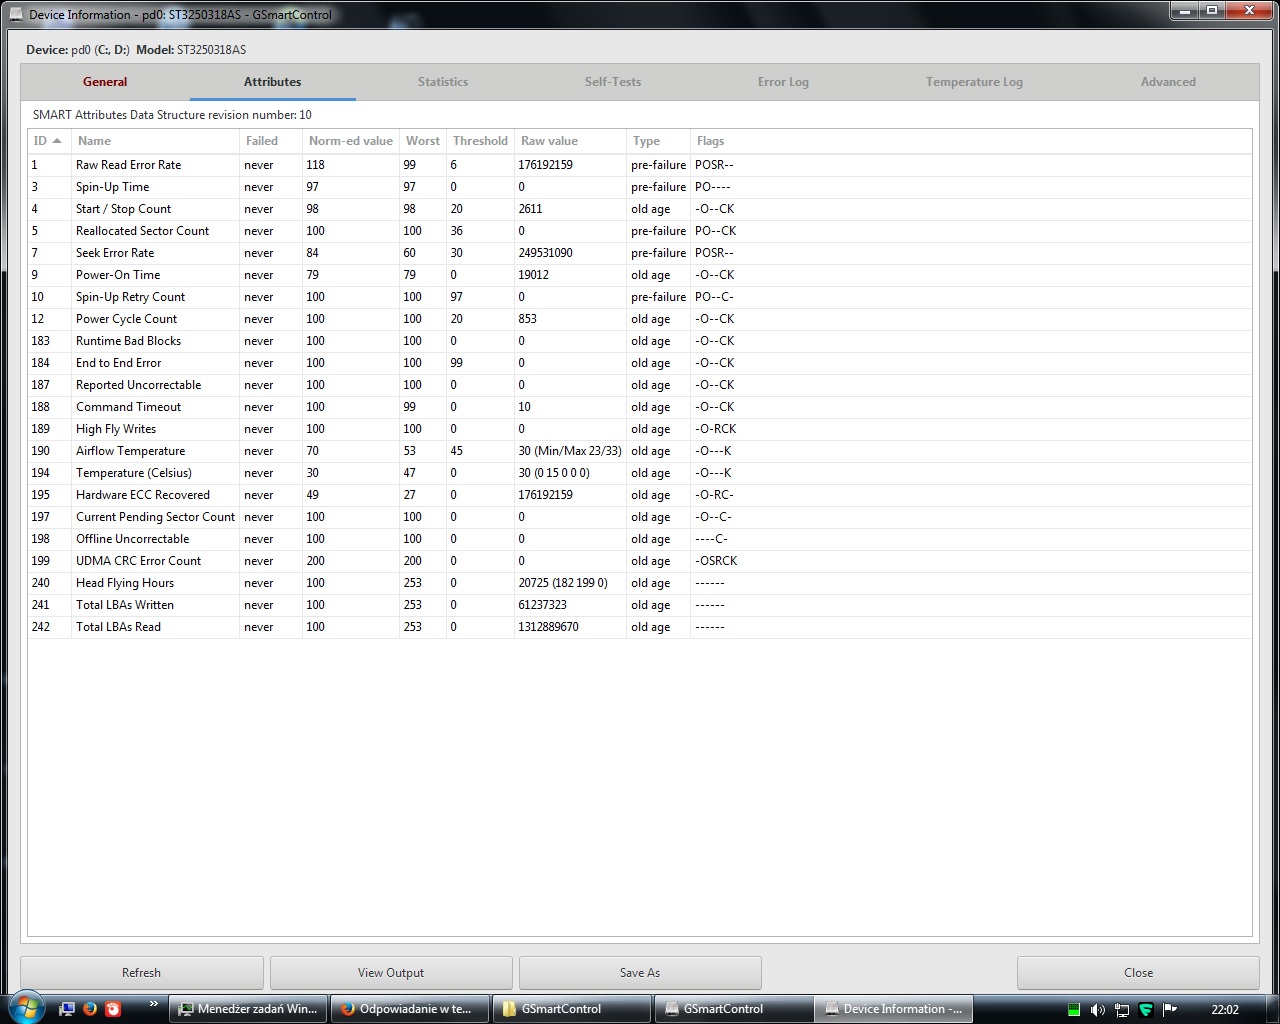Select the Raw Read Error Rate row
The image size is (1280, 1024).
(640, 165)
